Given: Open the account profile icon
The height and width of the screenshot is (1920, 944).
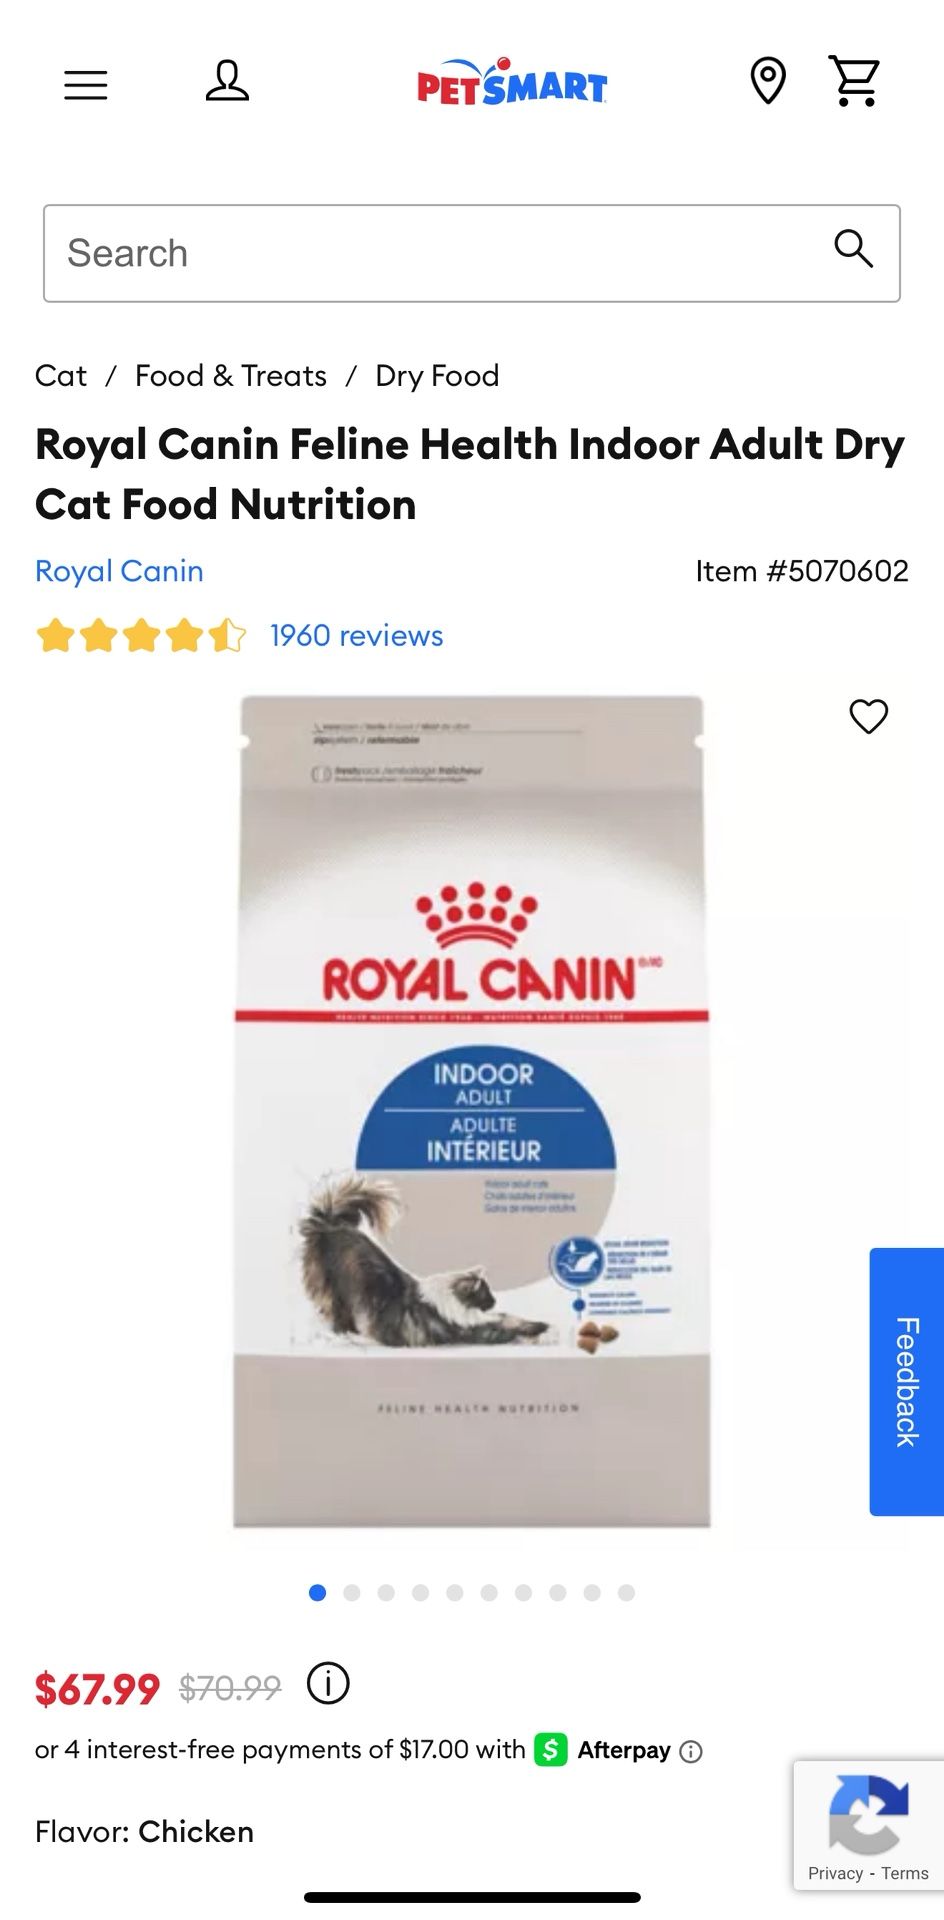Looking at the screenshot, I should point(227,81).
